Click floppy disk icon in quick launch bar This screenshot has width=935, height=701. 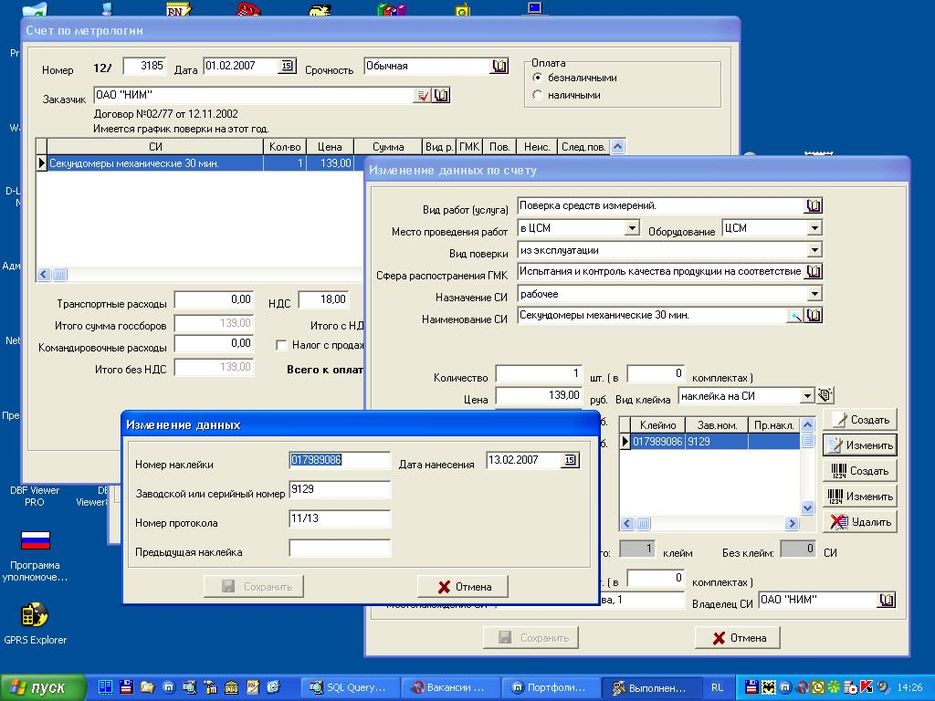(x=126, y=687)
